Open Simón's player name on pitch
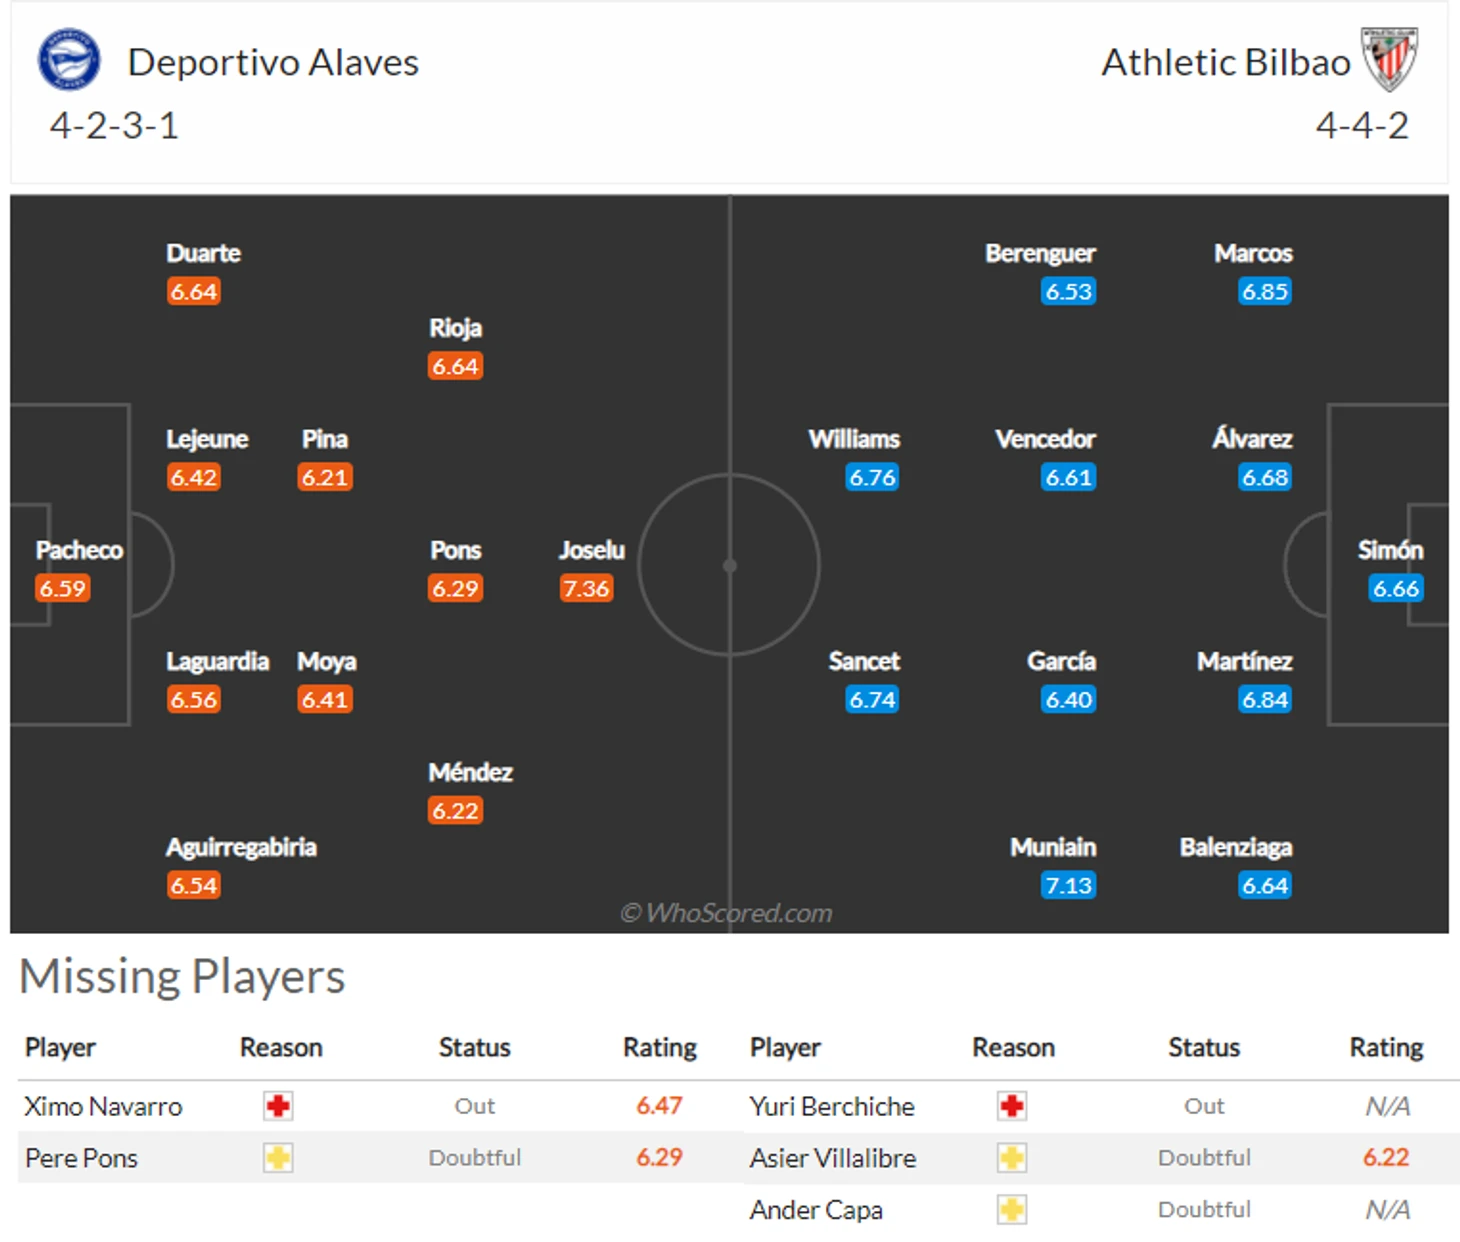 (1390, 550)
